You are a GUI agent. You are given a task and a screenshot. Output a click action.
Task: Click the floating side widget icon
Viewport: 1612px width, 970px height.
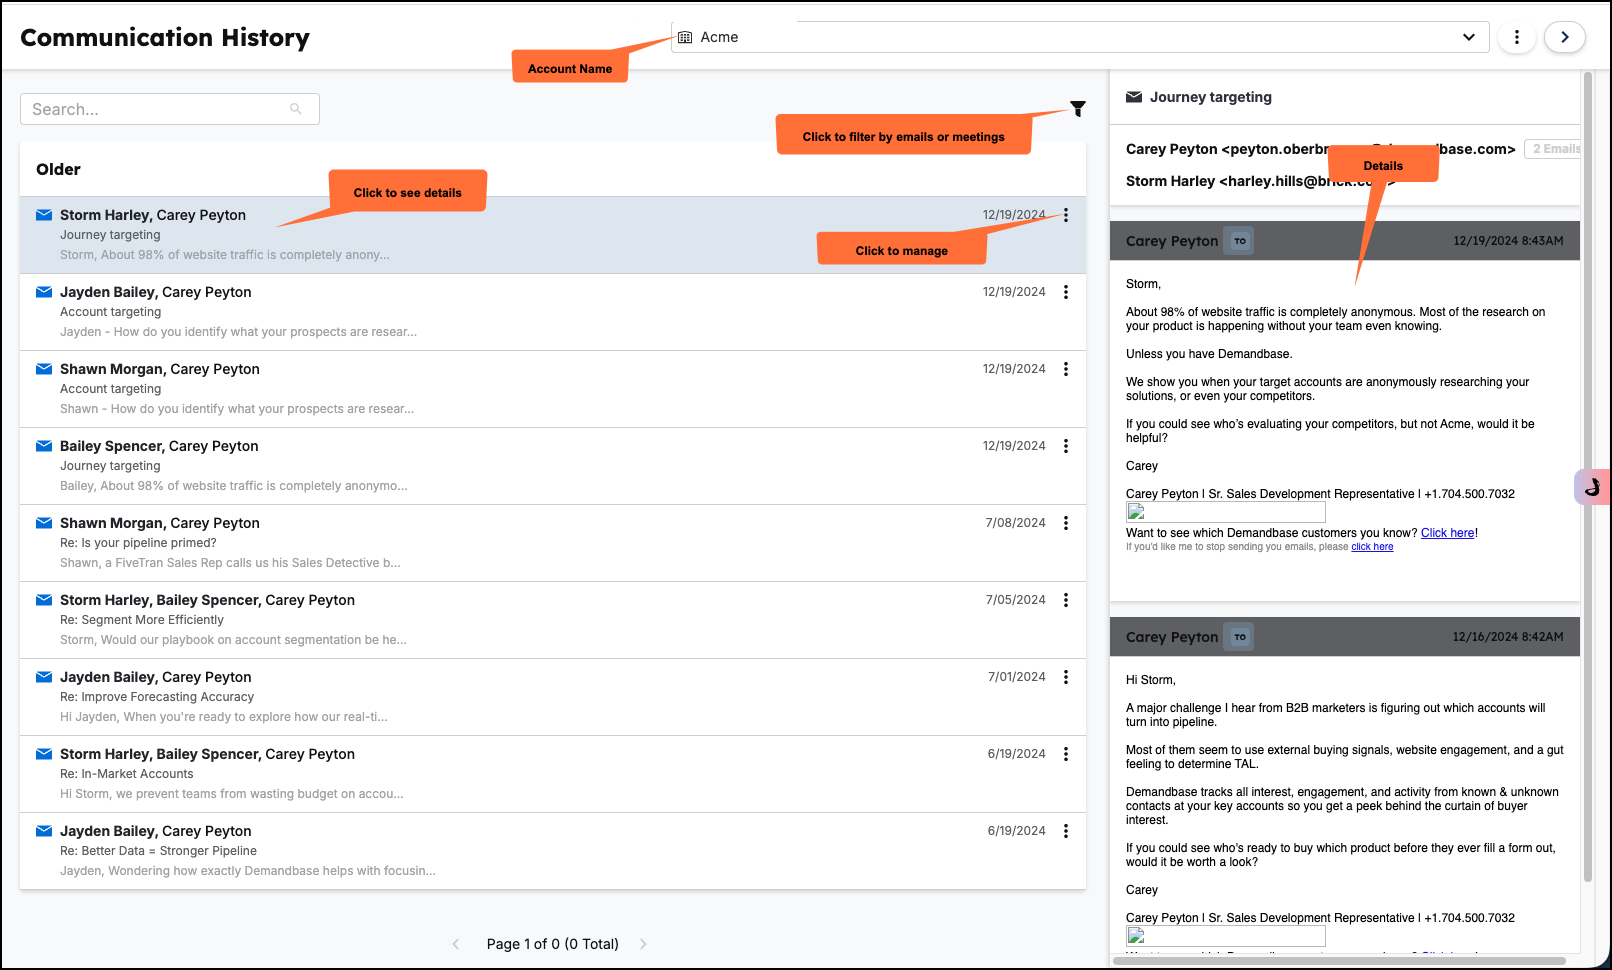(1592, 487)
